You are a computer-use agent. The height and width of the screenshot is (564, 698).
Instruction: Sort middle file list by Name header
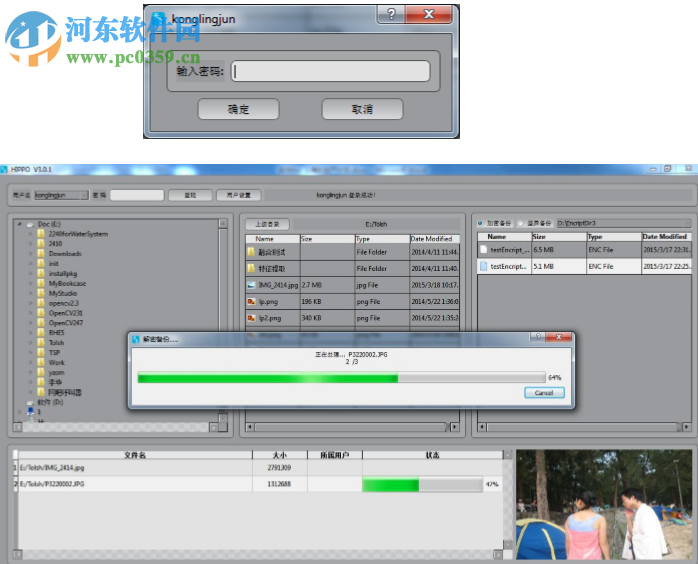click(x=272, y=239)
